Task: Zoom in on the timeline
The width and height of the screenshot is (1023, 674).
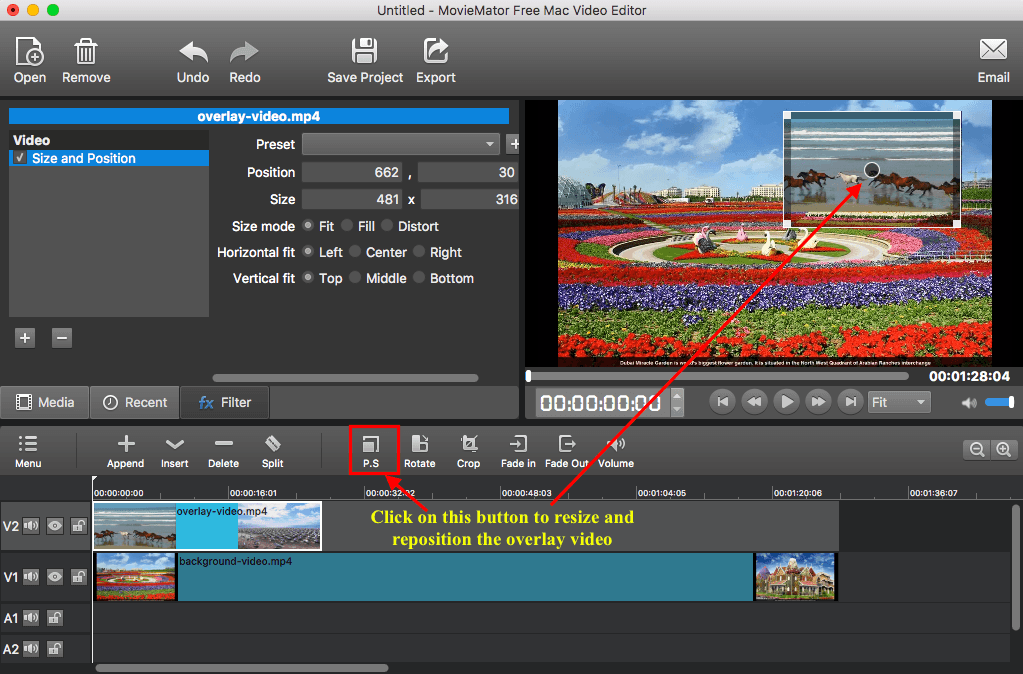Action: [x=1003, y=450]
